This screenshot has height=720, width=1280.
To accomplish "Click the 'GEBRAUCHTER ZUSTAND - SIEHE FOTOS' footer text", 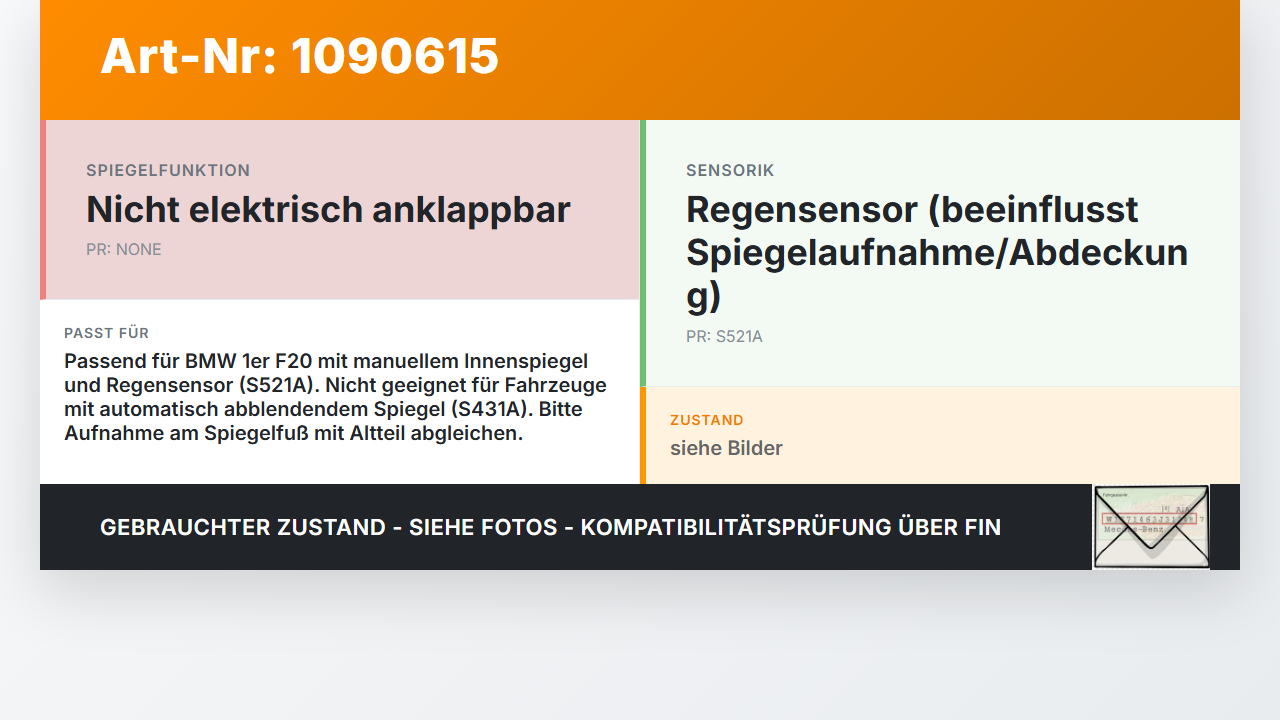I will 550,527.
